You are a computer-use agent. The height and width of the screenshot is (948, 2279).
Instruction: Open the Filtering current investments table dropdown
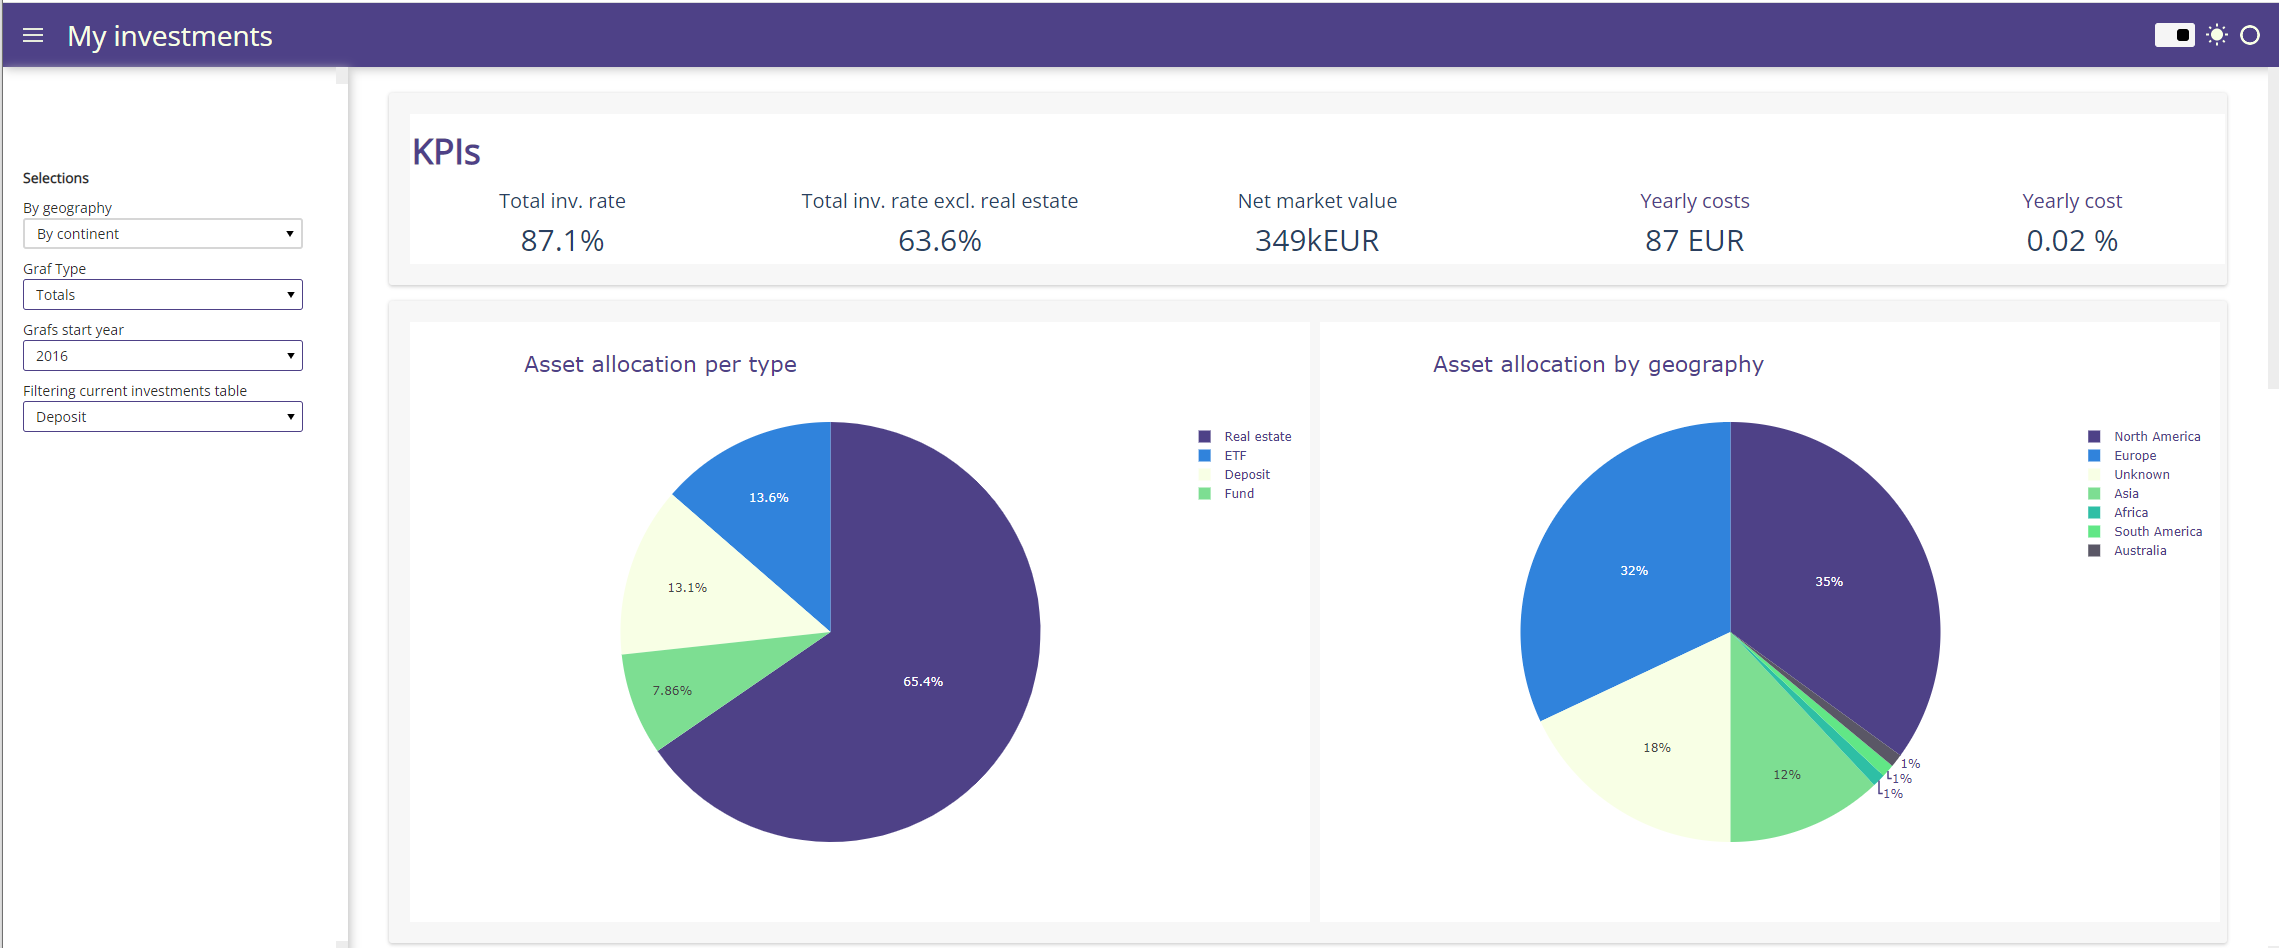(161, 416)
